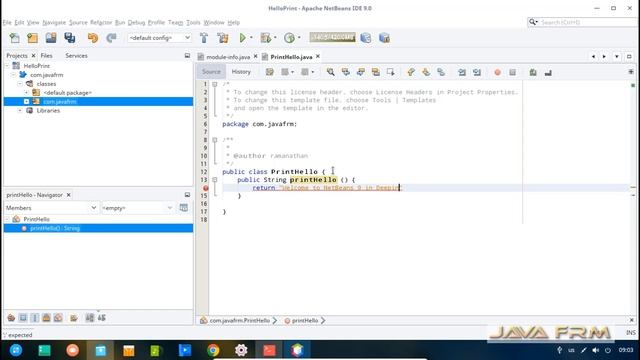Open the empty filter combo in Navigator
Image resolution: width=640 pixels, height=360 pixels.
pos(138,208)
